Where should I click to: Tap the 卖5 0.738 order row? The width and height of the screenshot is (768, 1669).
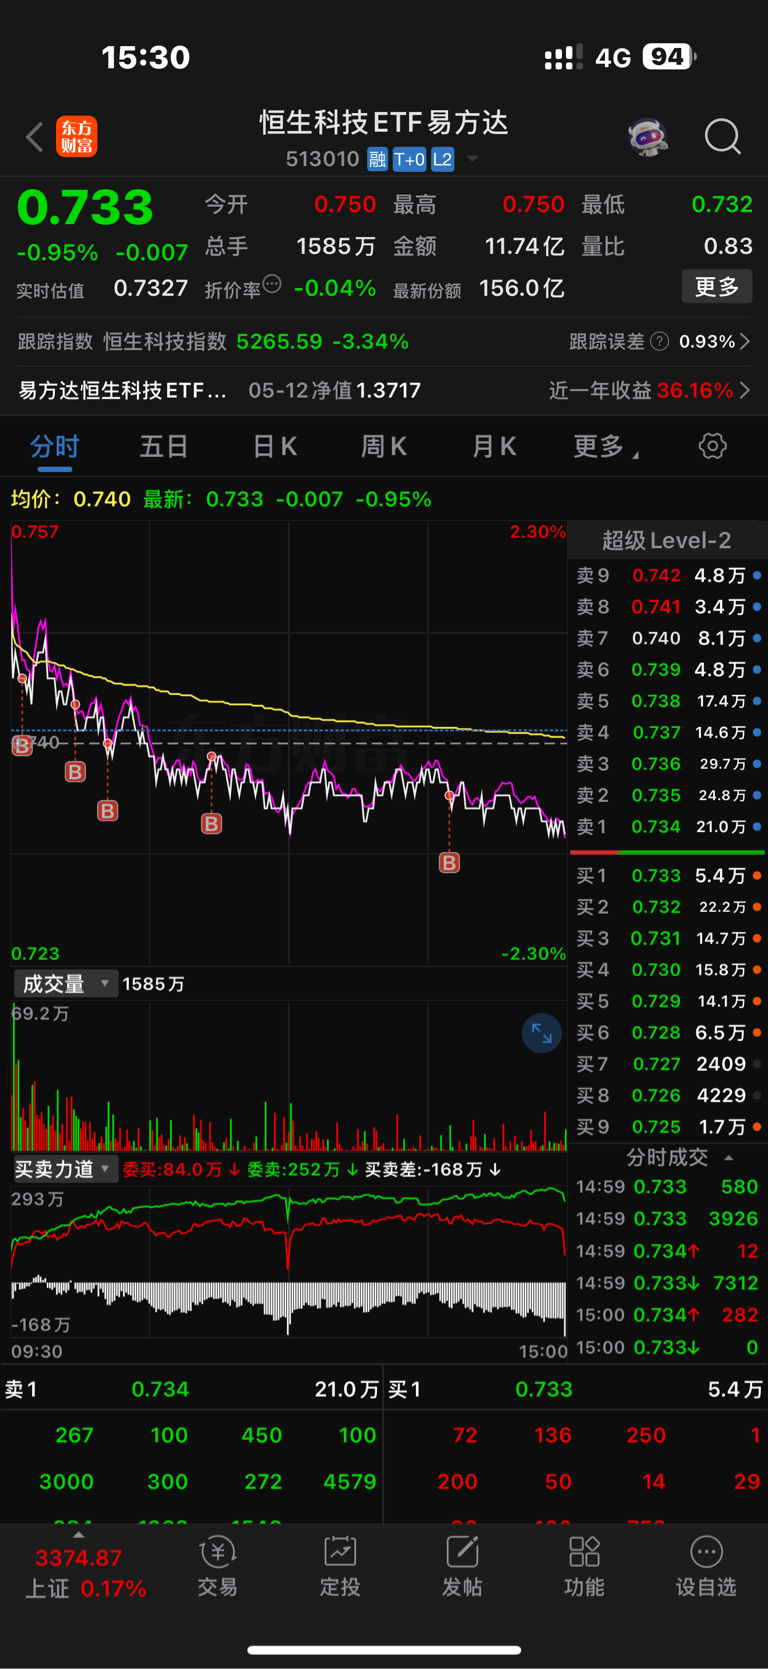pyautogui.click(x=667, y=701)
